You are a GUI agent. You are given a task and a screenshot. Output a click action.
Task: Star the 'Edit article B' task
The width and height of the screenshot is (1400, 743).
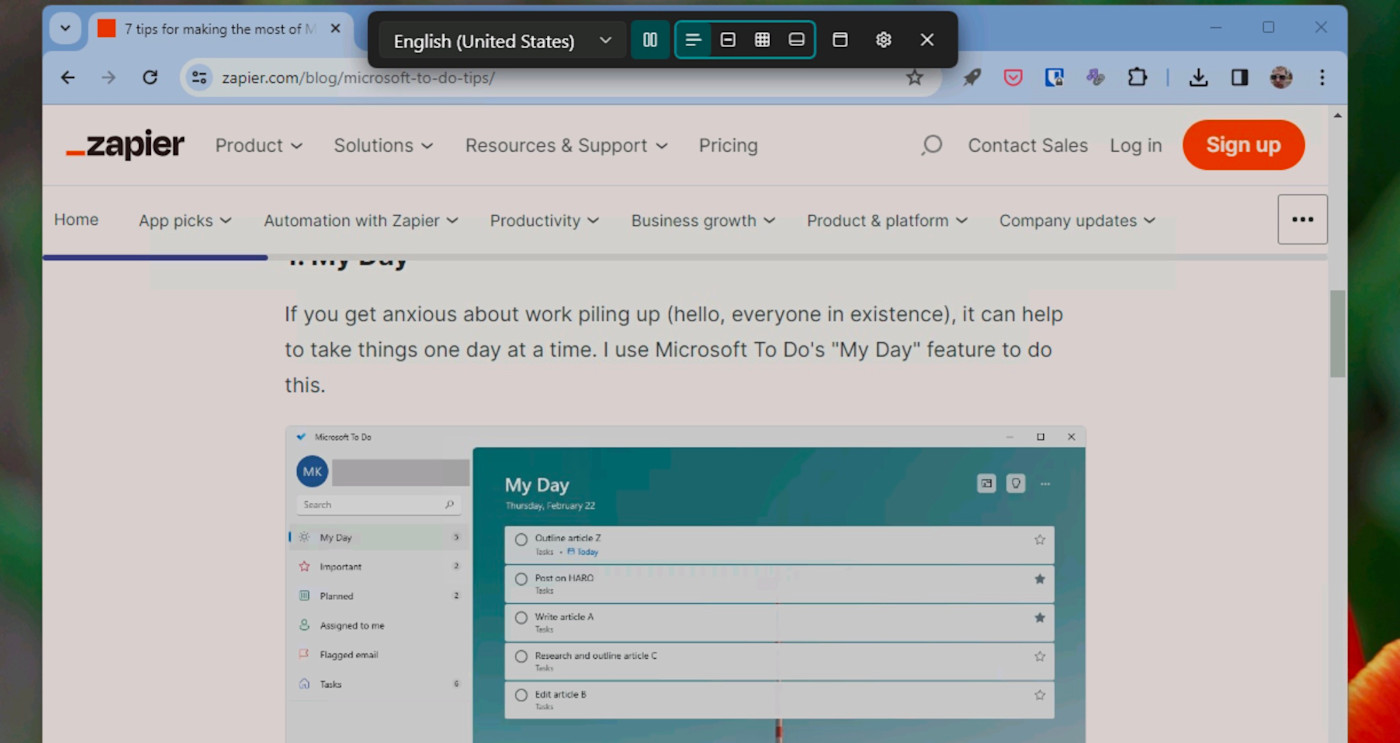coord(1040,695)
